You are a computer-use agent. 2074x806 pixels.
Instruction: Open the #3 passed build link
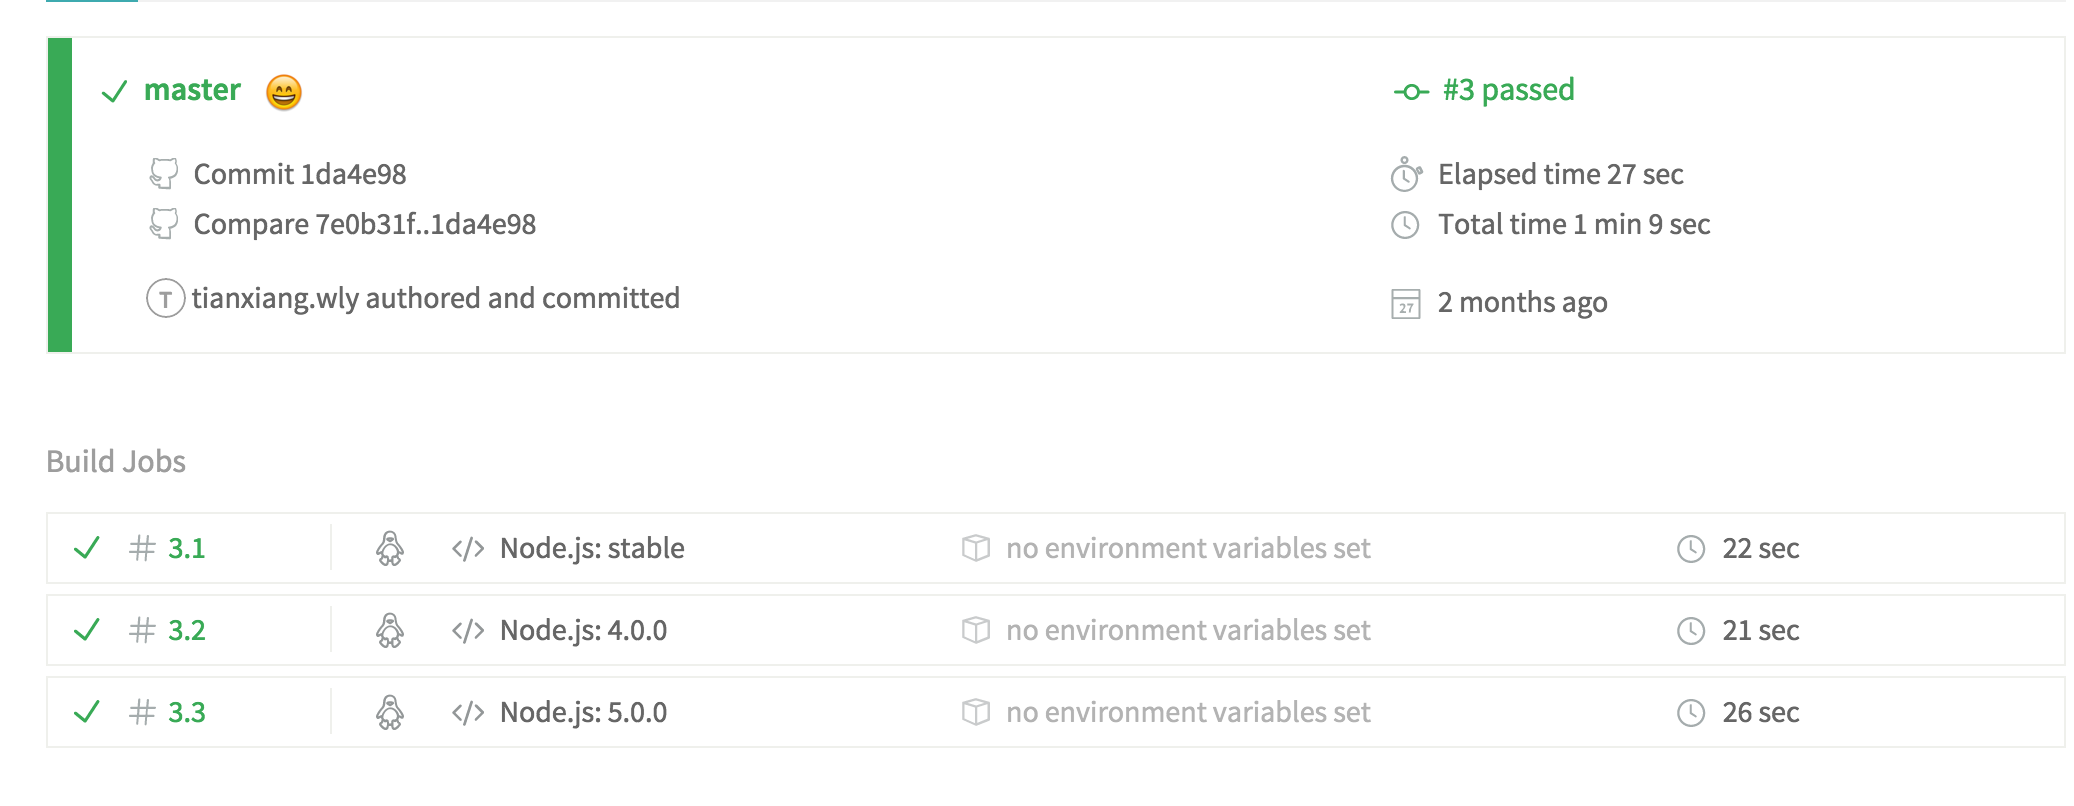(x=1507, y=90)
